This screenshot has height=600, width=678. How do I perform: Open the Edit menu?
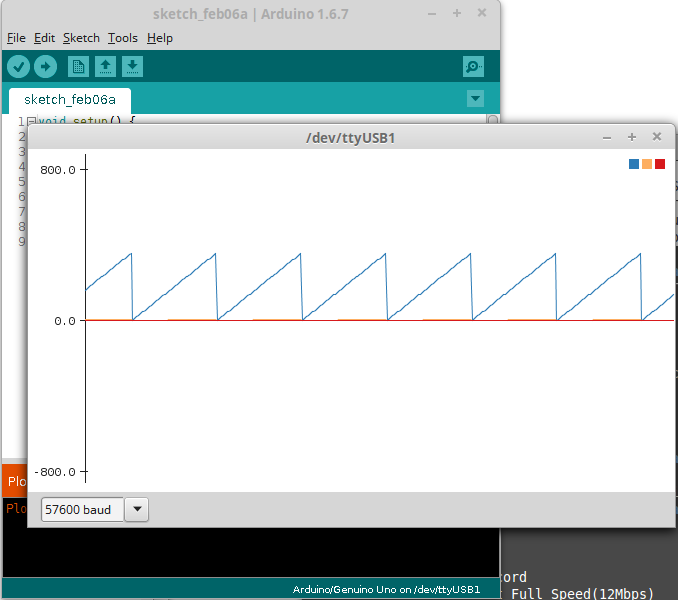tap(44, 38)
